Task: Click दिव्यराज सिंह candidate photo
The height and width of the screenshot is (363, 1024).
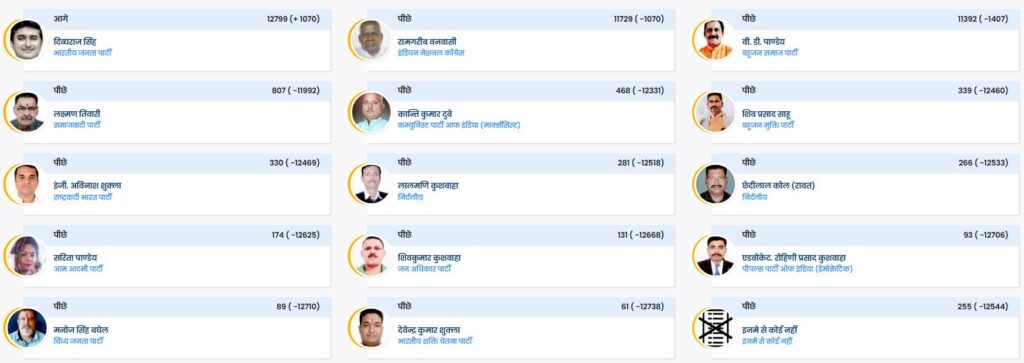Action: click(27, 40)
